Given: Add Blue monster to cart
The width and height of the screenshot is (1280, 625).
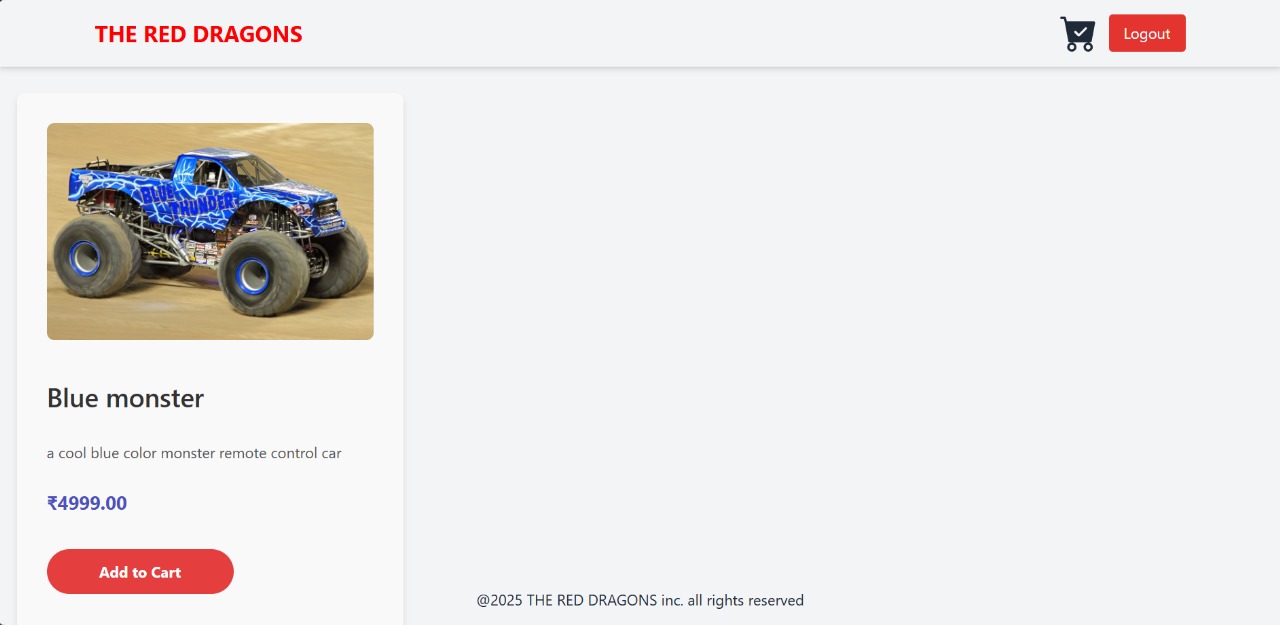Looking at the screenshot, I should [x=140, y=572].
